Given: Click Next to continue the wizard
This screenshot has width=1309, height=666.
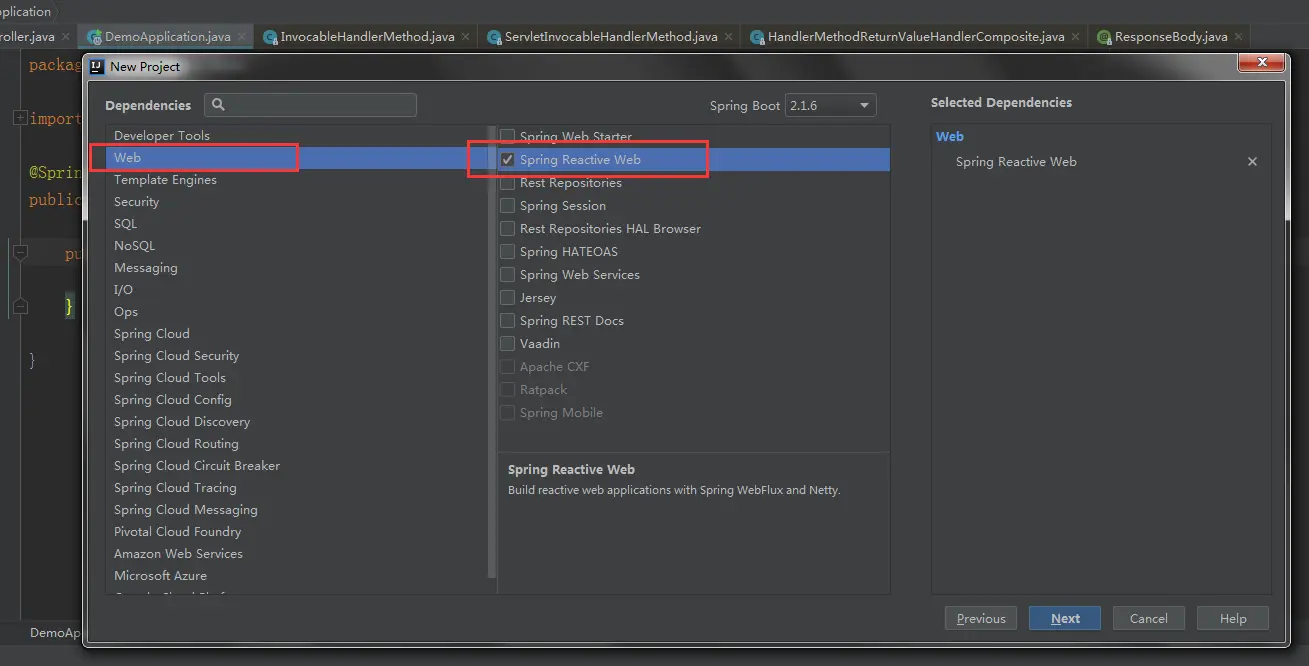Looking at the screenshot, I should pos(1065,618).
